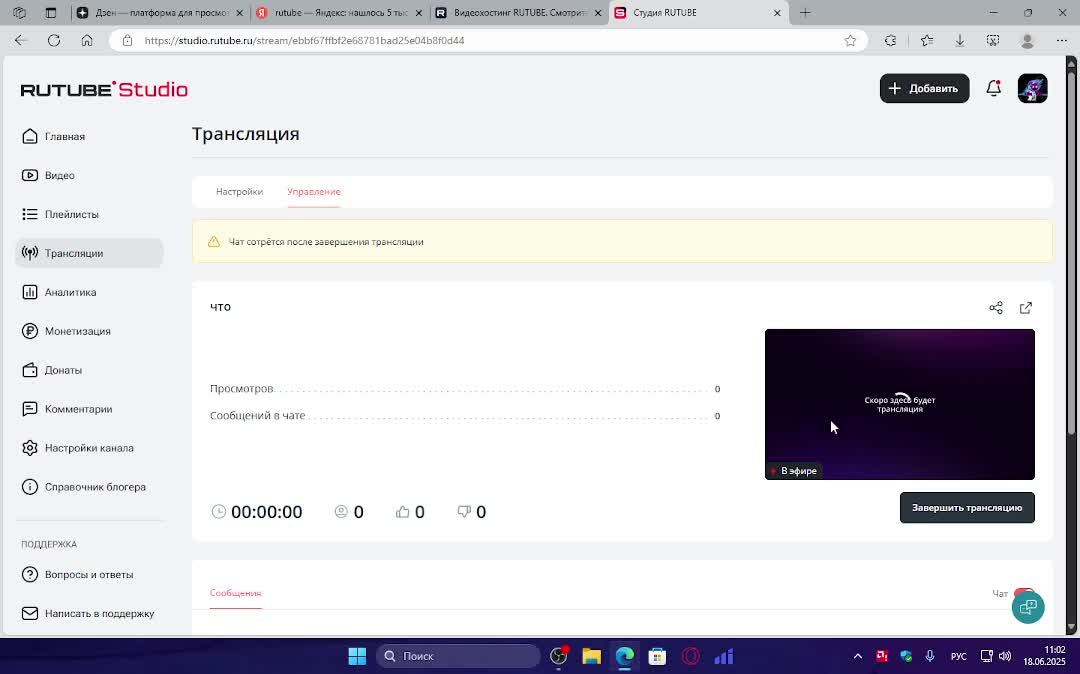Viewport: 1080px width, 674px height.
Task: Select the Управление tab
Action: (x=313, y=191)
